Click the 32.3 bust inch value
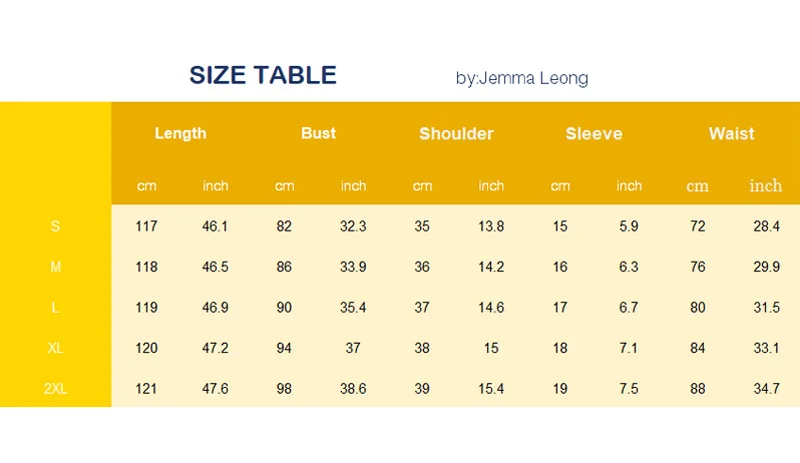This screenshot has width=800, height=463. 353,226
